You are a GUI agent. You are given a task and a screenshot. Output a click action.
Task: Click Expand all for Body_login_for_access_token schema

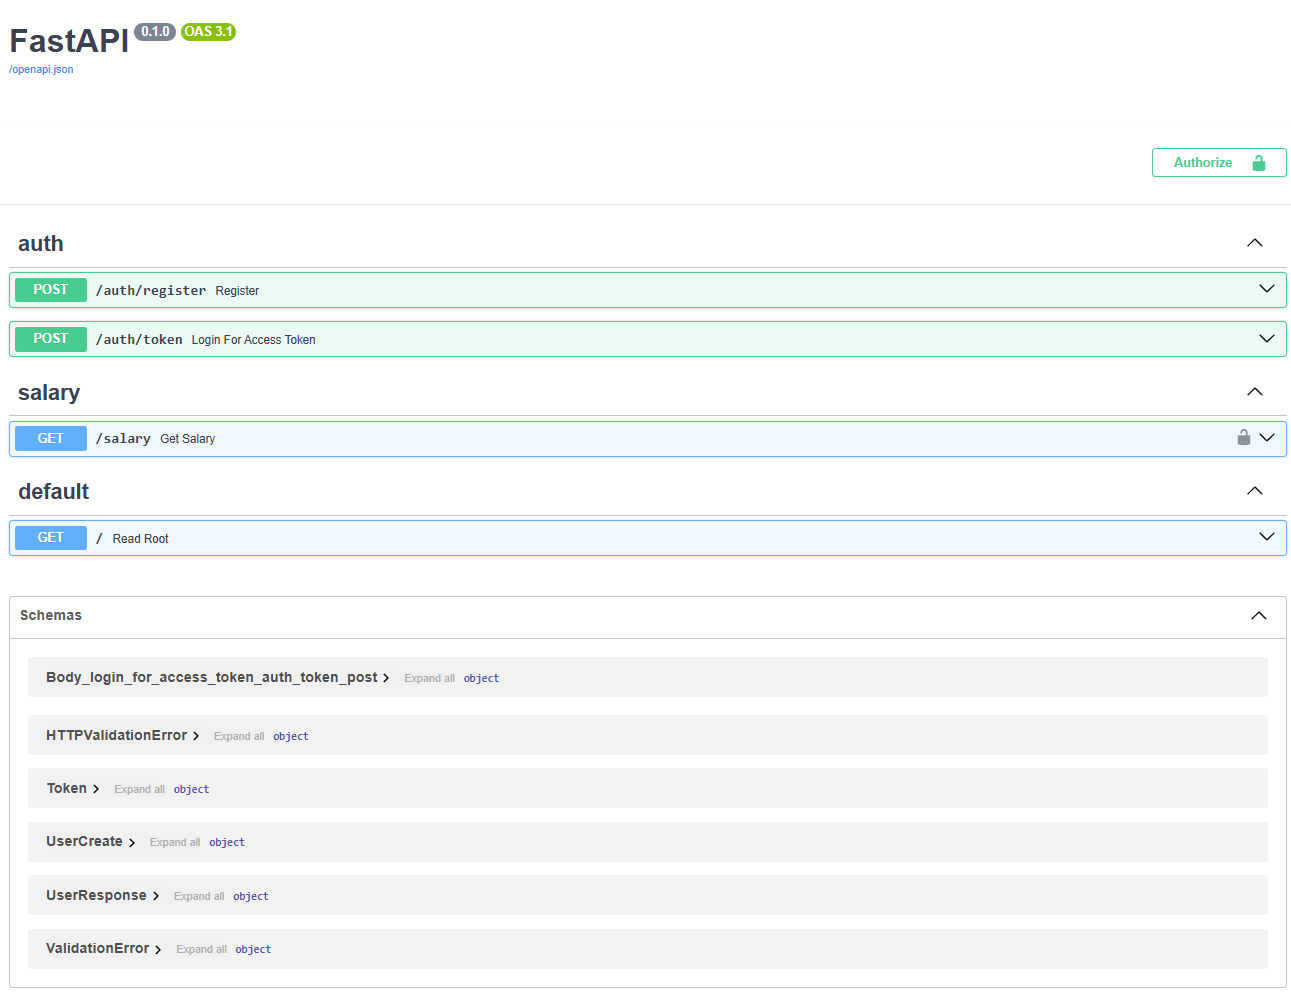click(x=430, y=679)
